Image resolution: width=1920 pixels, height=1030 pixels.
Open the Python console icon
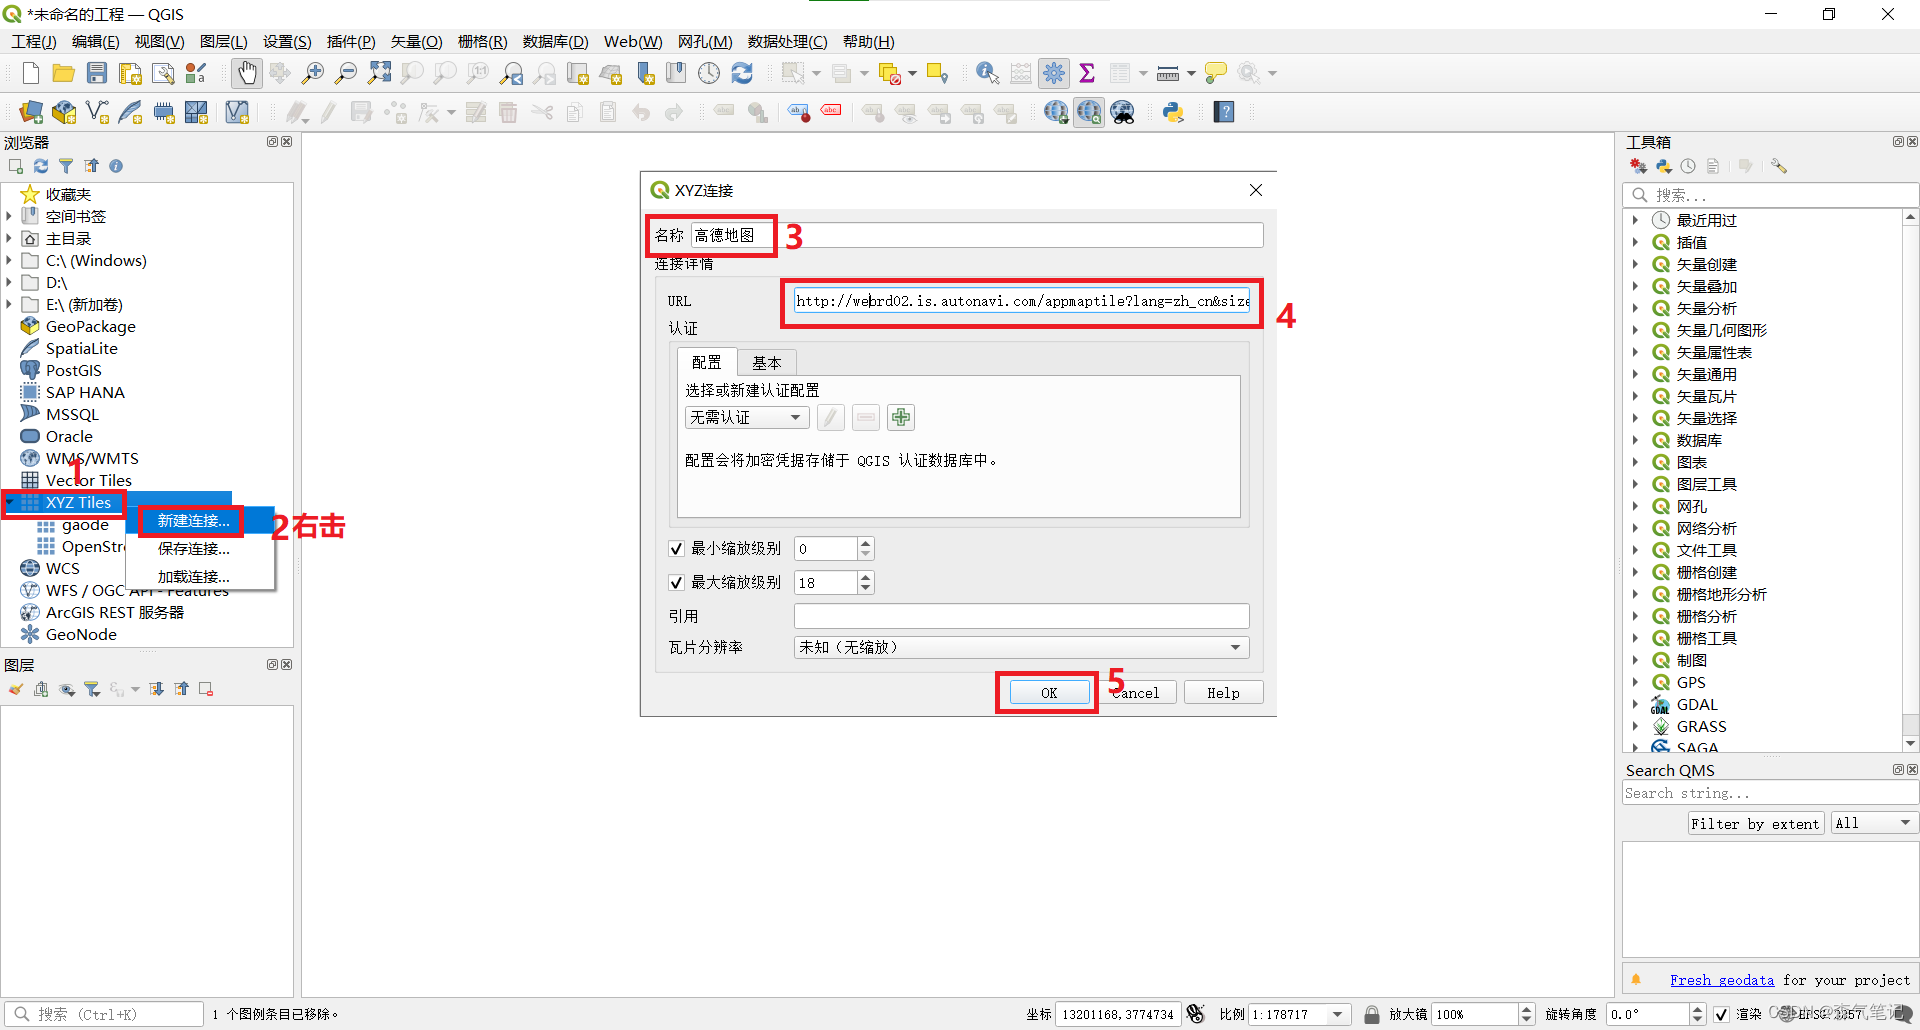point(1174,112)
